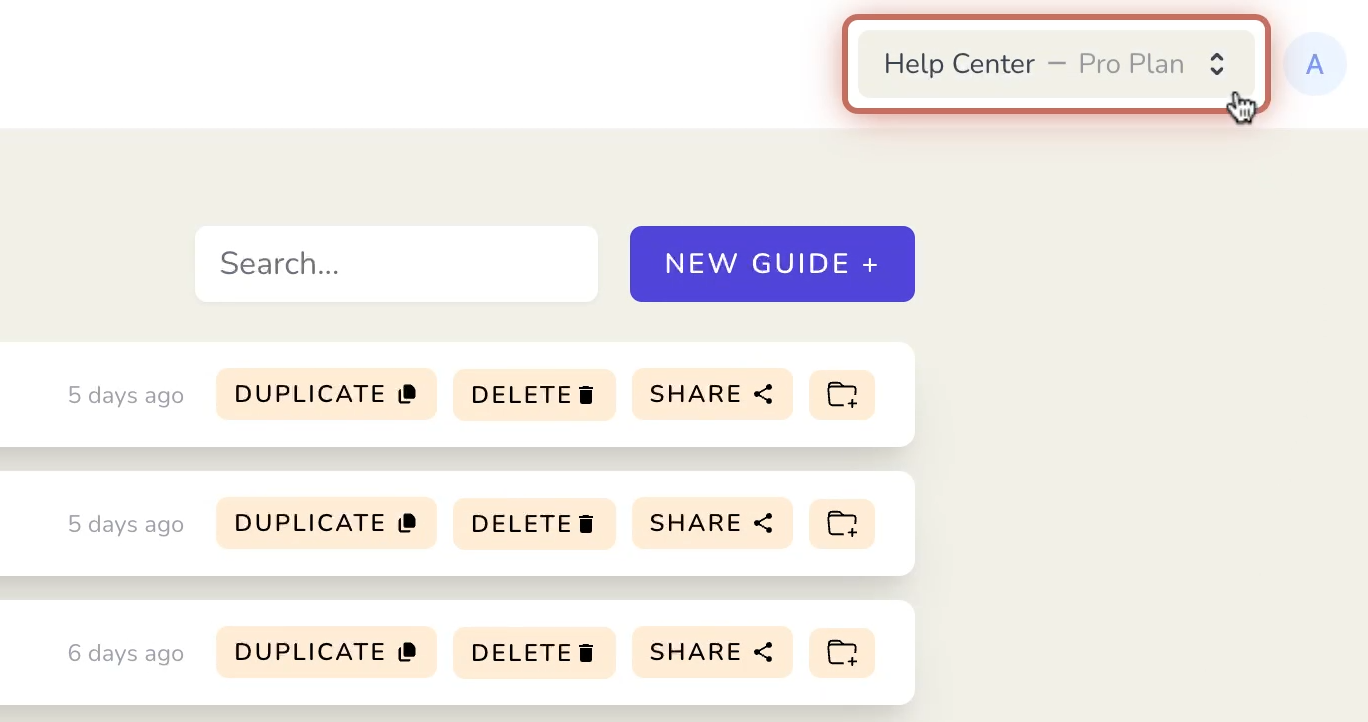Open the Help Center Pro Plan workspace switcher

(1055, 64)
